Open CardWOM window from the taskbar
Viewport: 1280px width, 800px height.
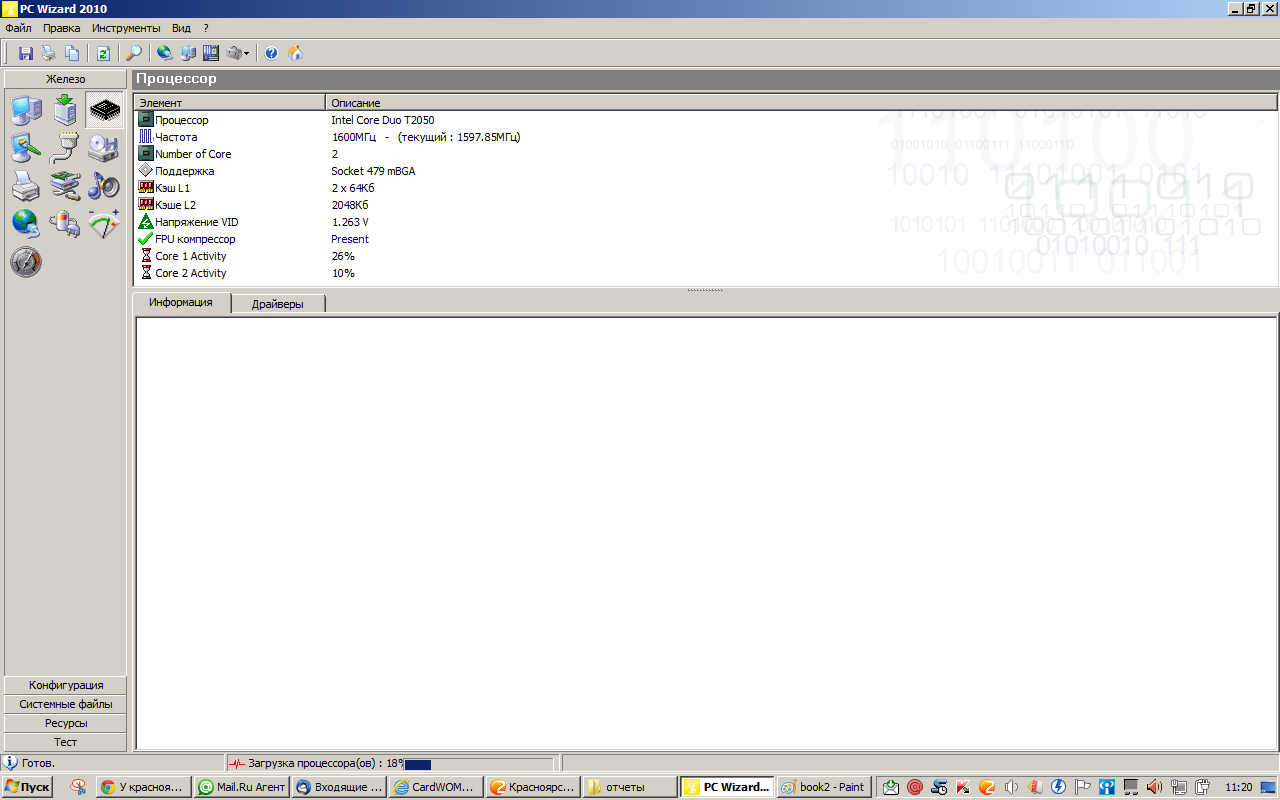pyautogui.click(x=435, y=787)
